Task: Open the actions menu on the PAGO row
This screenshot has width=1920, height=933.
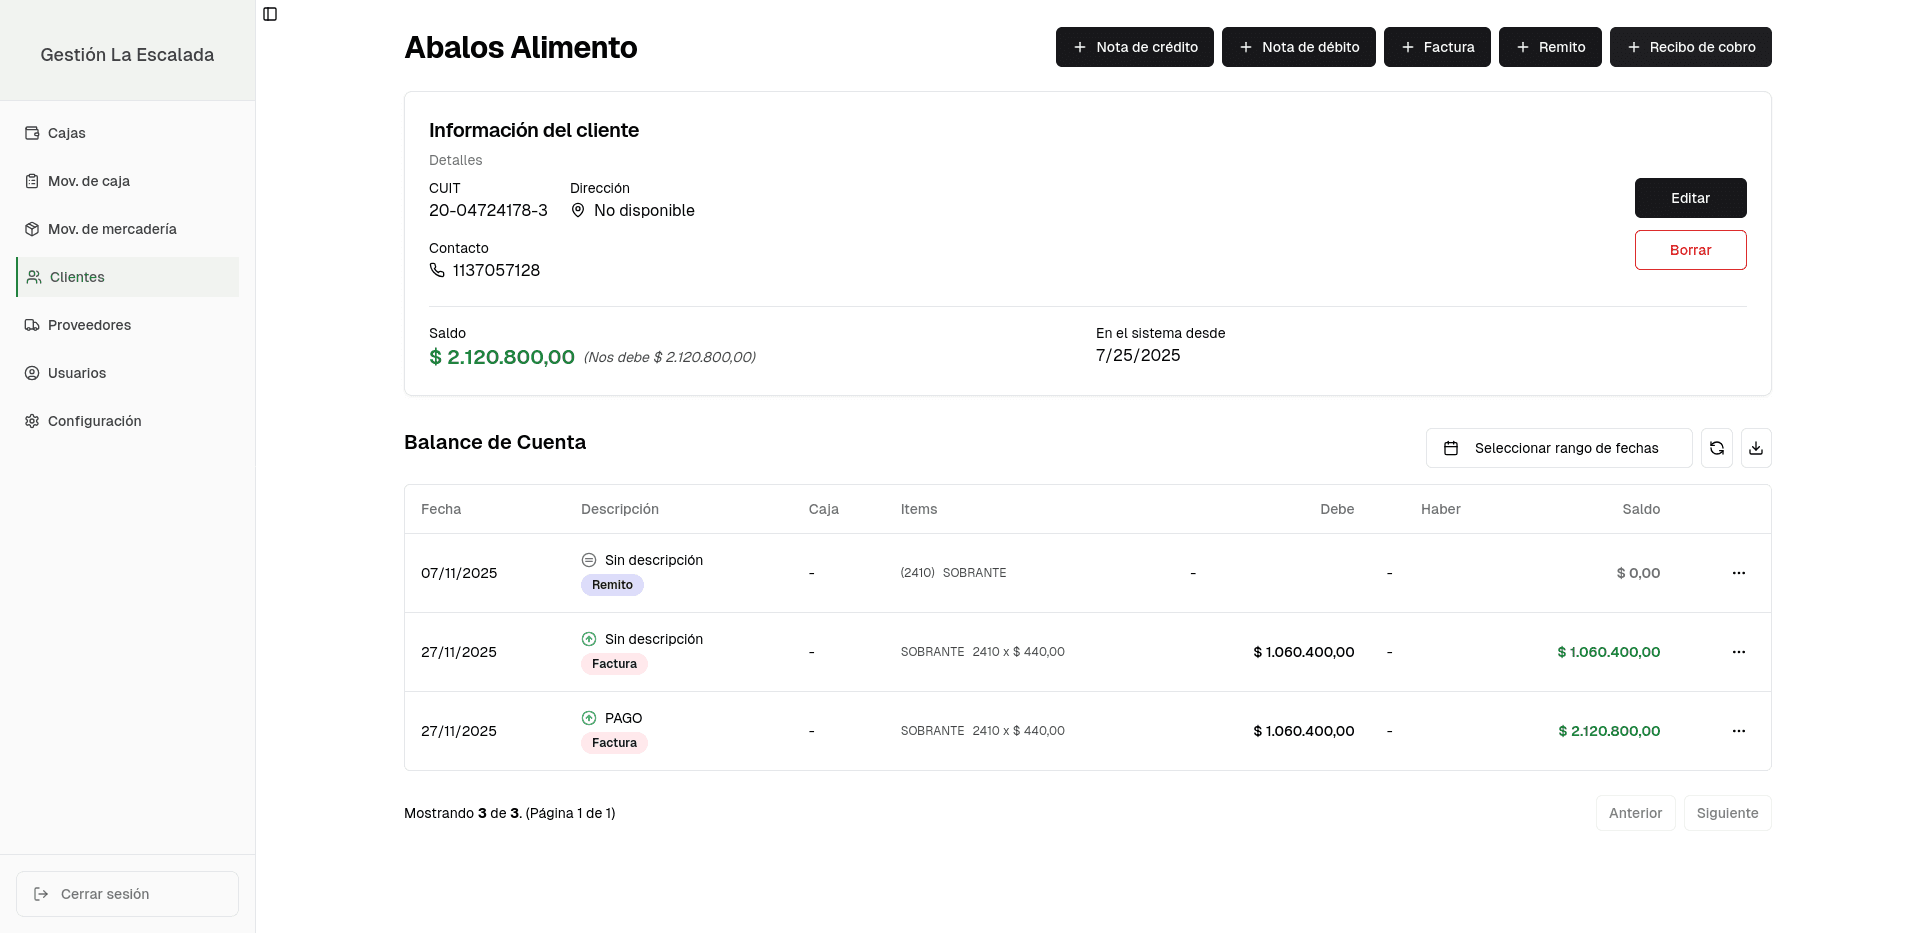Action: coord(1739,731)
